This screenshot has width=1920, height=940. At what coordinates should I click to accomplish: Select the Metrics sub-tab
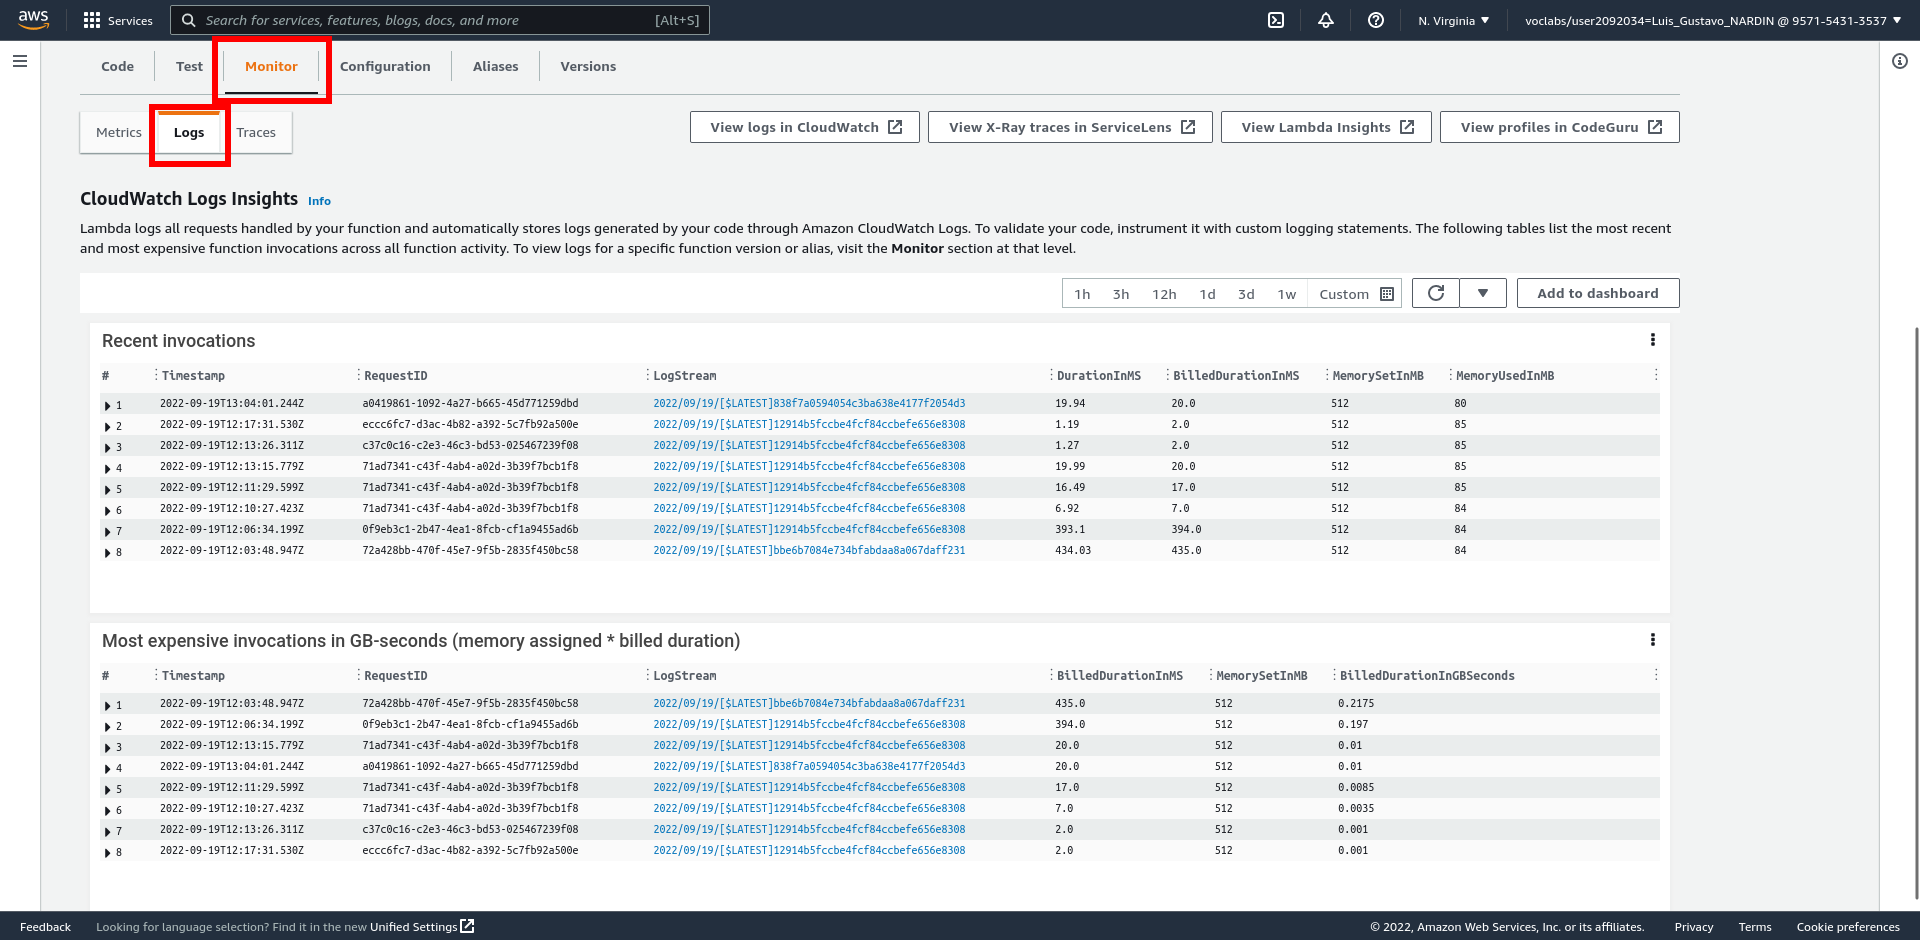click(x=118, y=132)
